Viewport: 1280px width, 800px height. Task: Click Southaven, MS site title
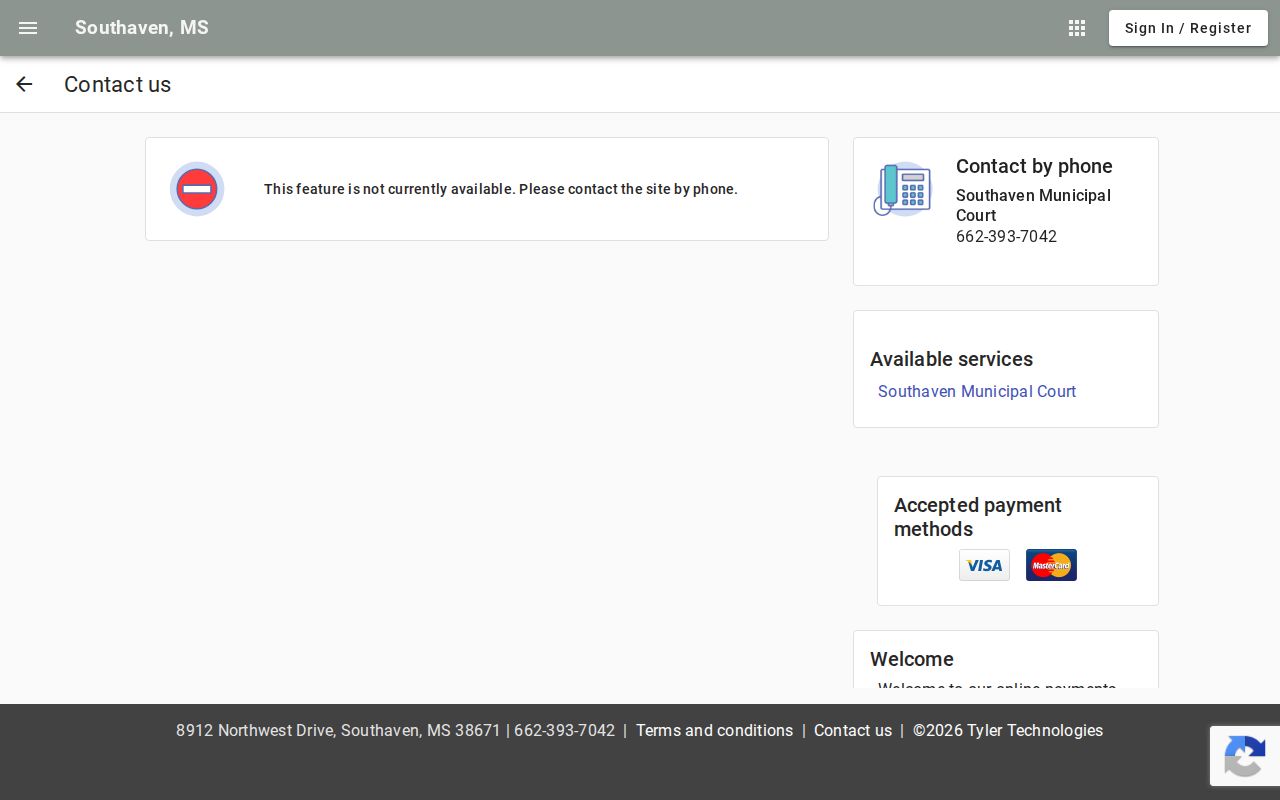coord(142,28)
